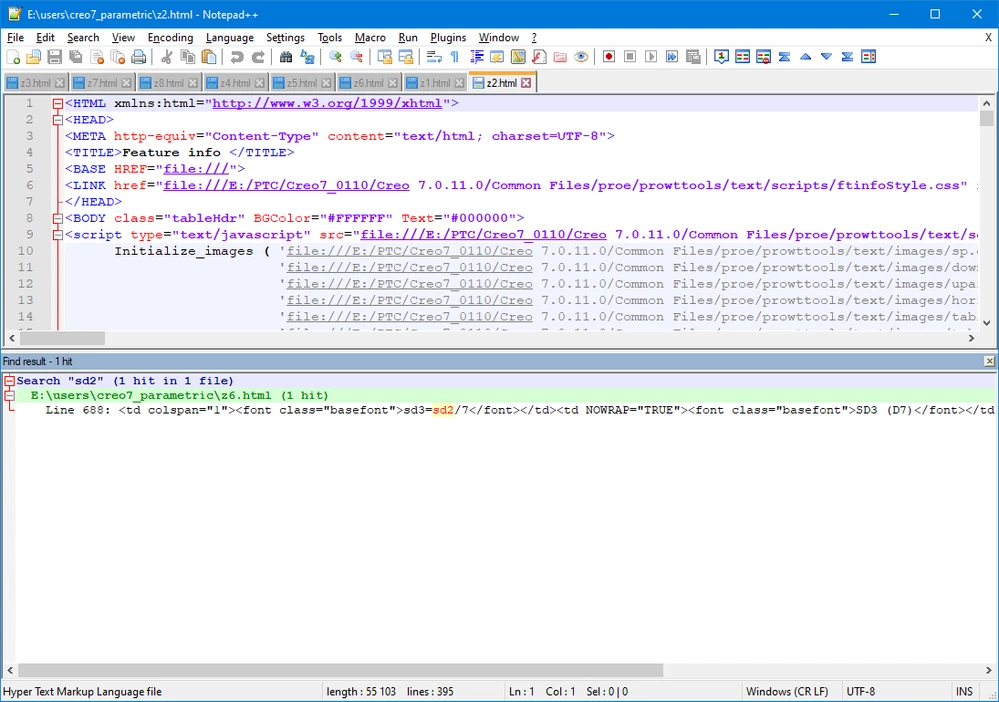Switch to the z6.html tab
This screenshot has height=702, width=999.
pyautogui.click(x=368, y=83)
